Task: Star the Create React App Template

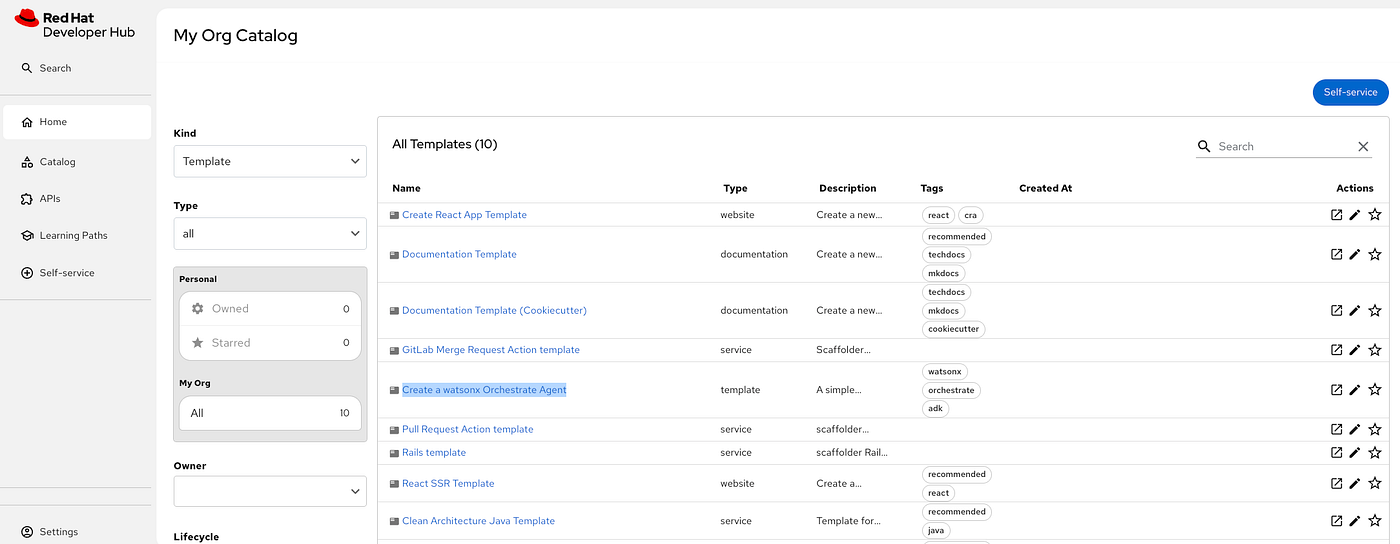Action: tap(1375, 215)
